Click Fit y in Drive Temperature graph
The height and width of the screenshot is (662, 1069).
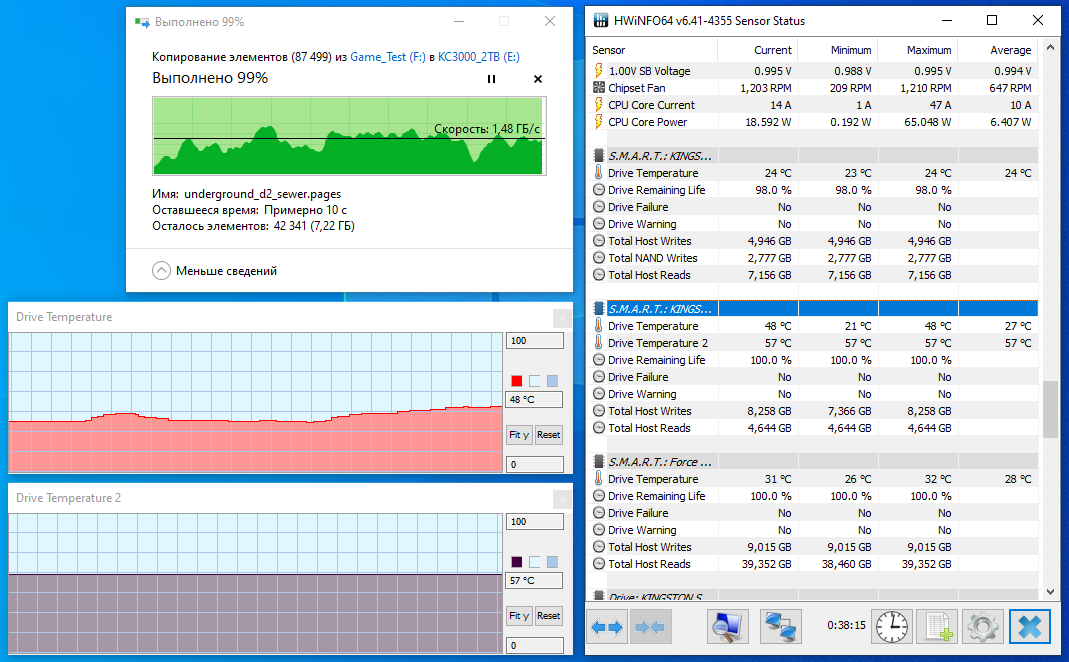519,435
